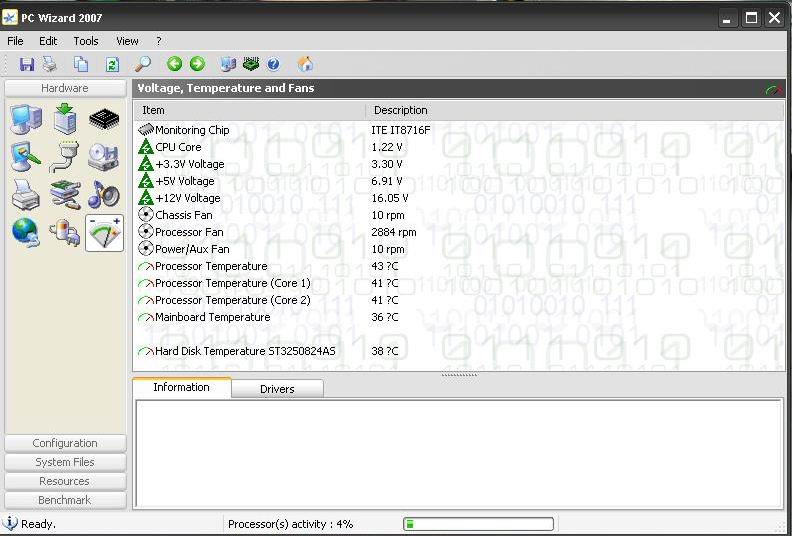
Task: Select the Monitoring Chip row
Action: 459,130
